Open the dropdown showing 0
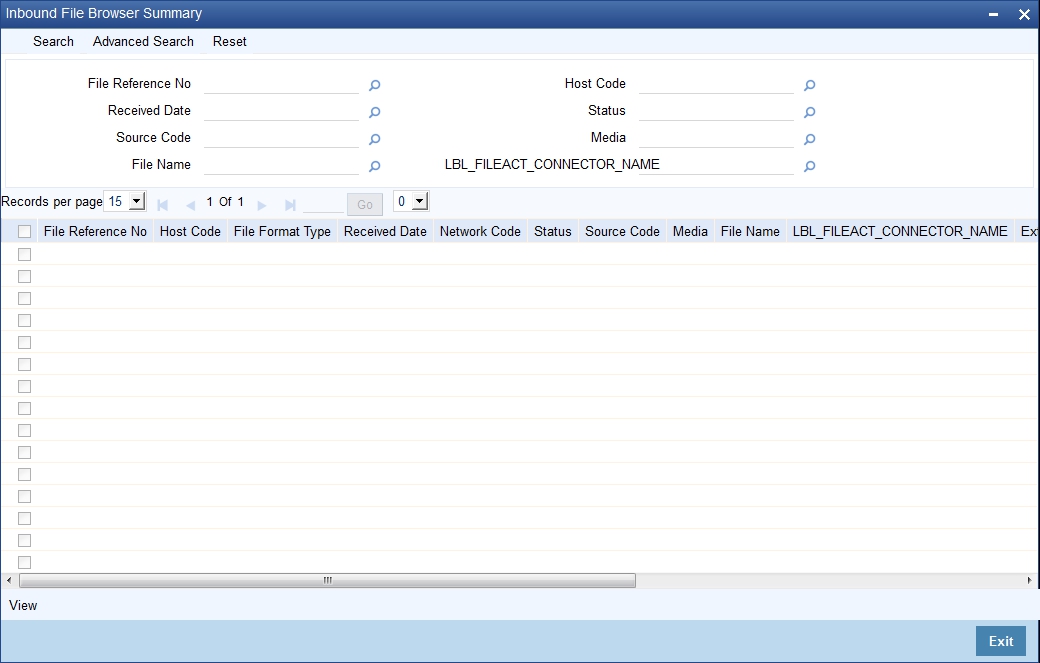This screenshot has width=1040, height=663. [x=411, y=202]
